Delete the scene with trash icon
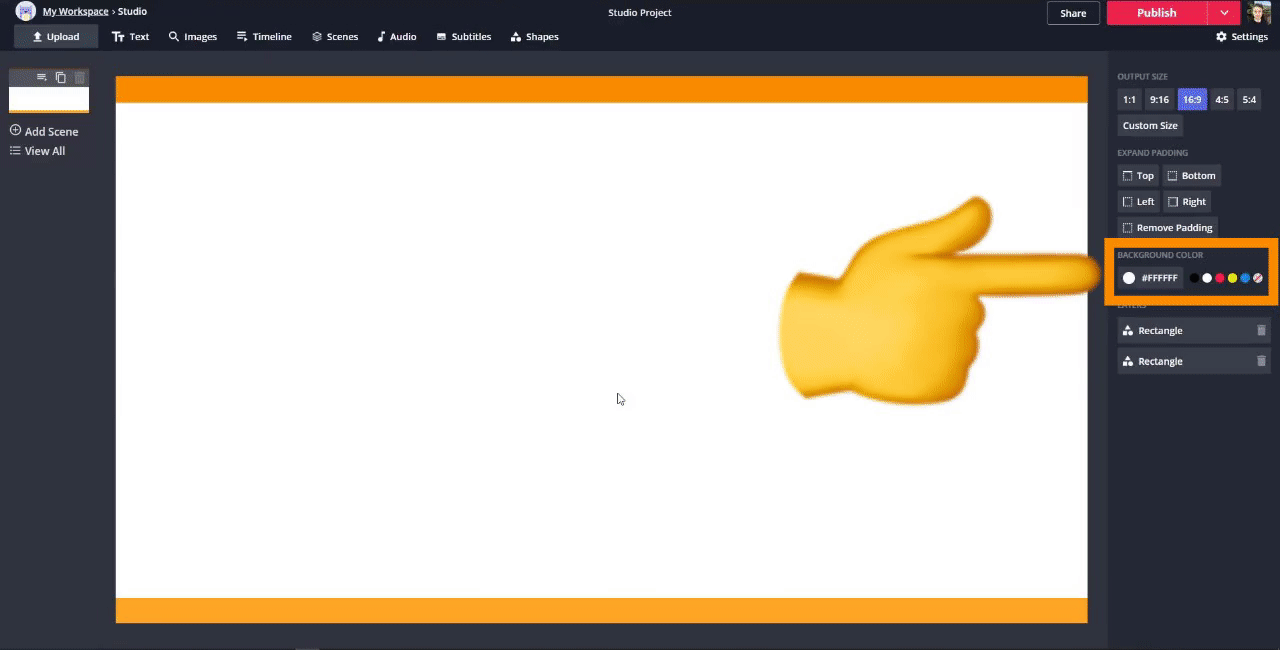Viewport: 1280px width, 650px height. 80,77
